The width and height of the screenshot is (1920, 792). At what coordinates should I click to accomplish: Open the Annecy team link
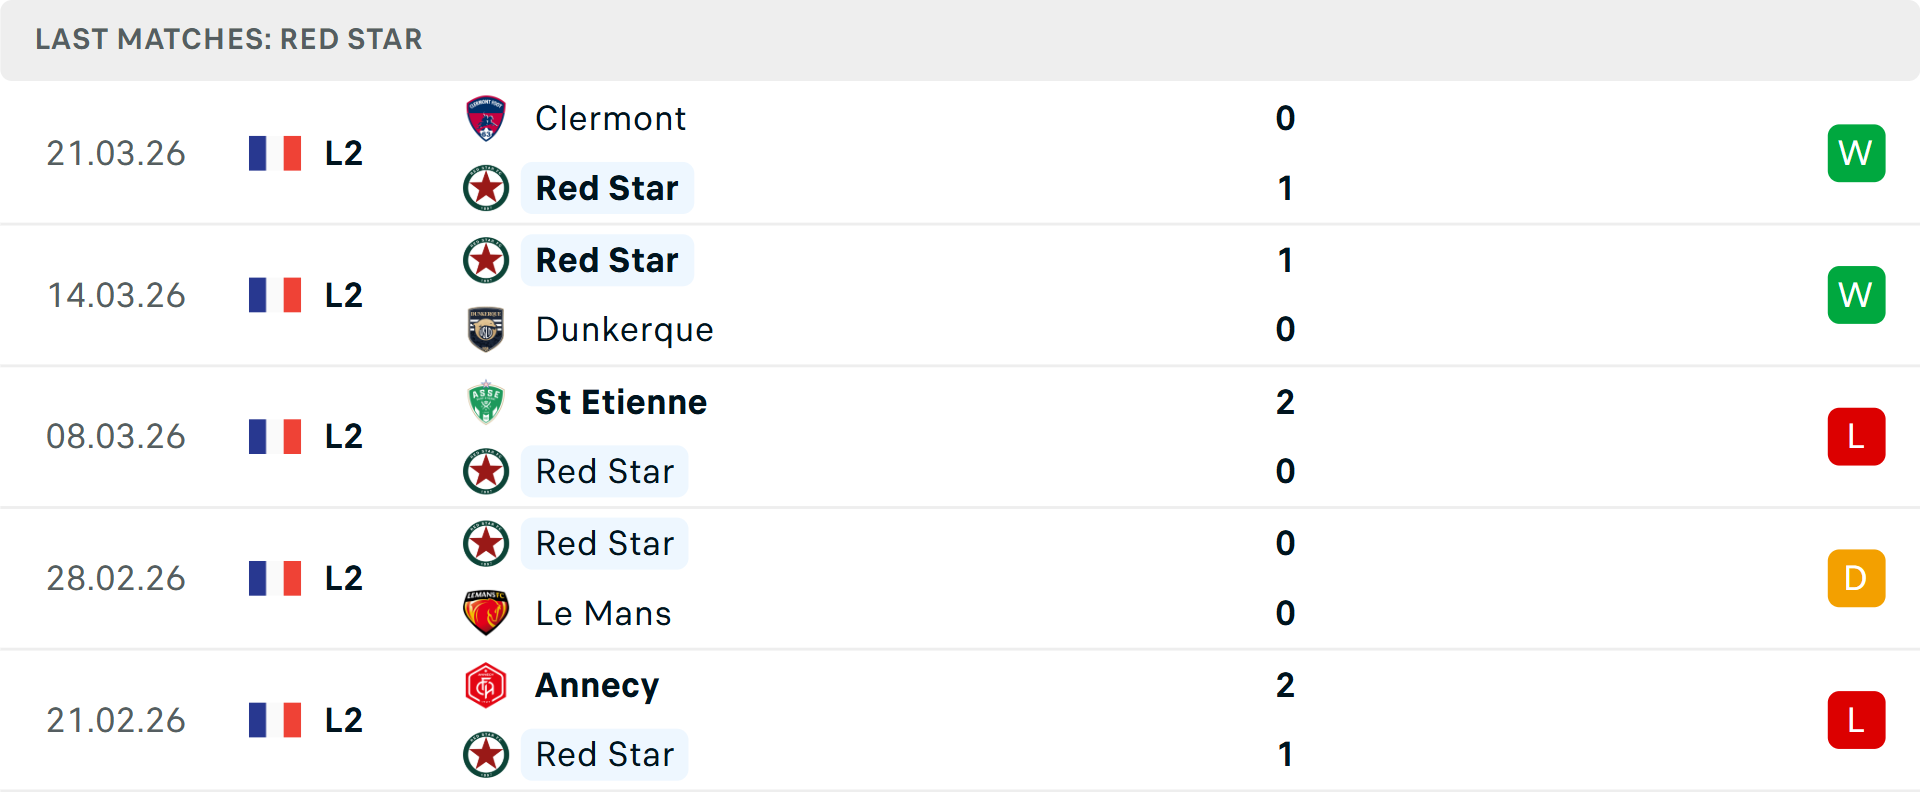[597, 685]
